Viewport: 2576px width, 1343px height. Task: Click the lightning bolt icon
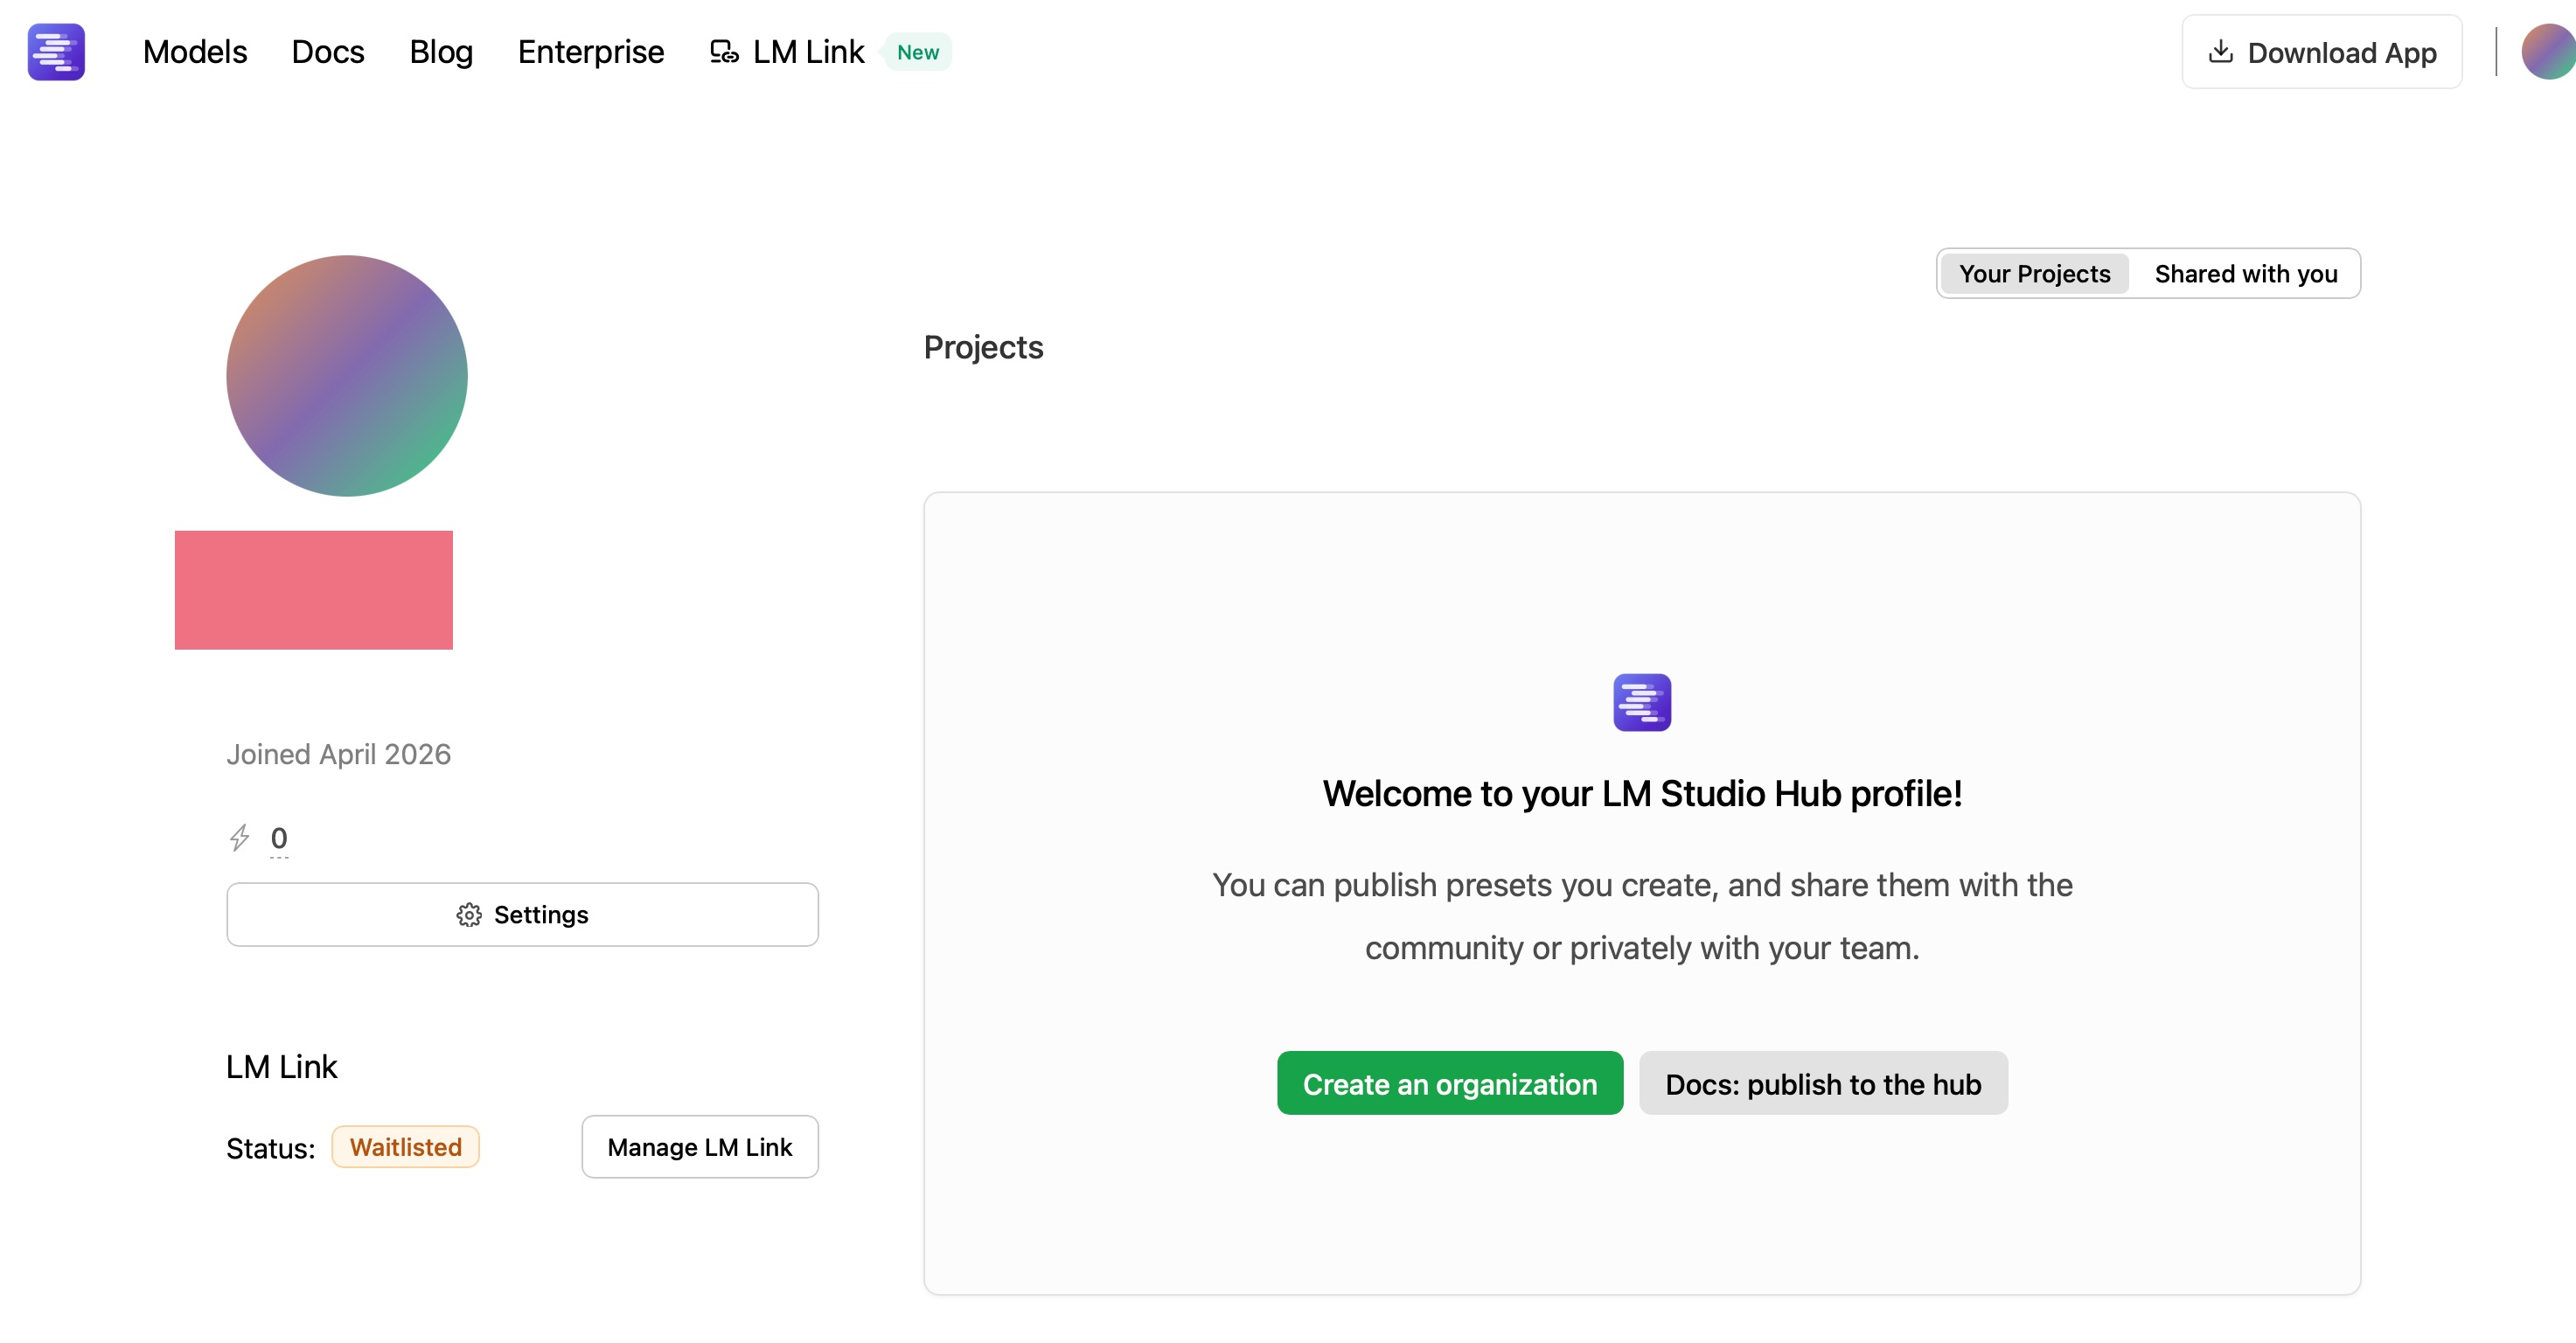240,837
